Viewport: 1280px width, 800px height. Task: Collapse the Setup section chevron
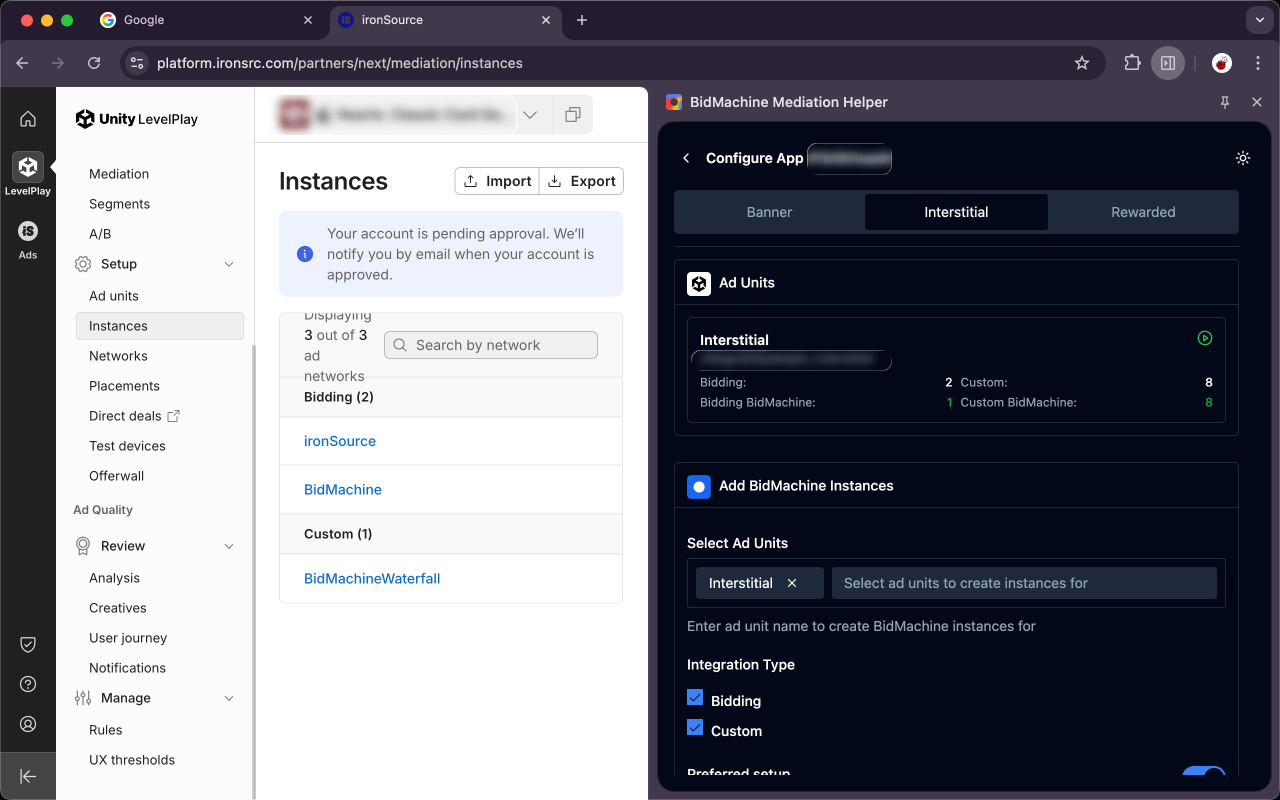coord(229,264)
